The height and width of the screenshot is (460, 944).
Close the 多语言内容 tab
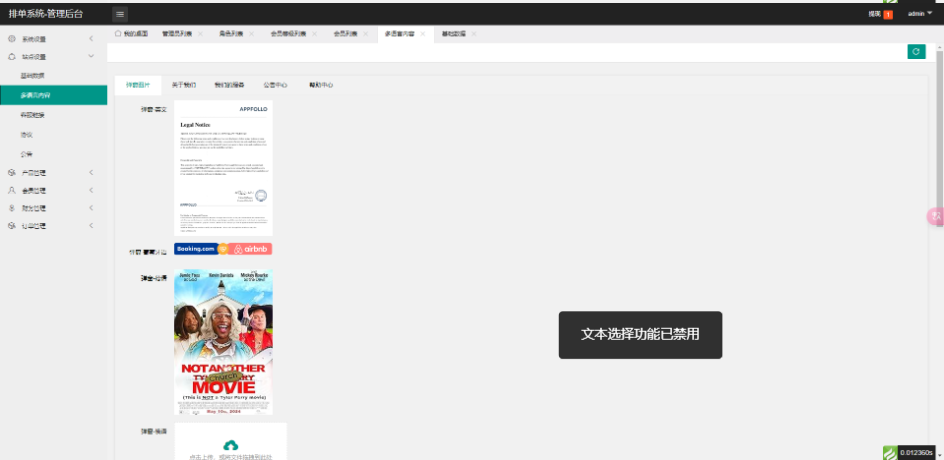(x=423, y=34)
